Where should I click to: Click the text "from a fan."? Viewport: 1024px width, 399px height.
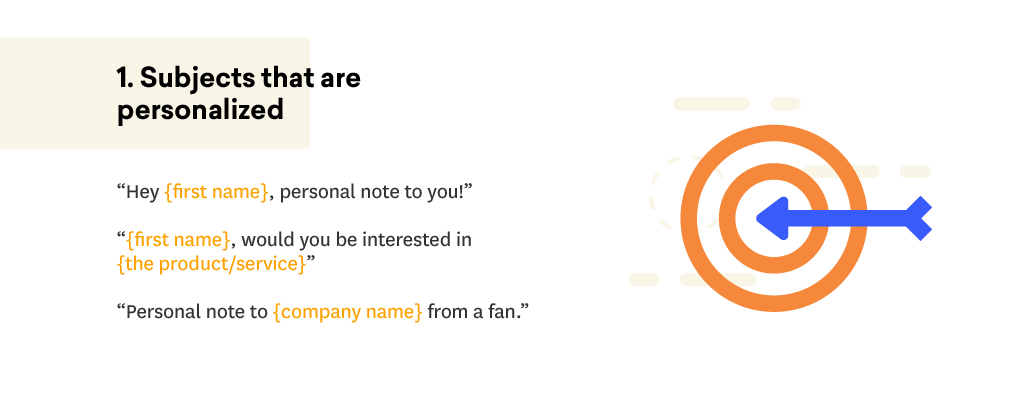pyautogui.click(x=477, y=311)
